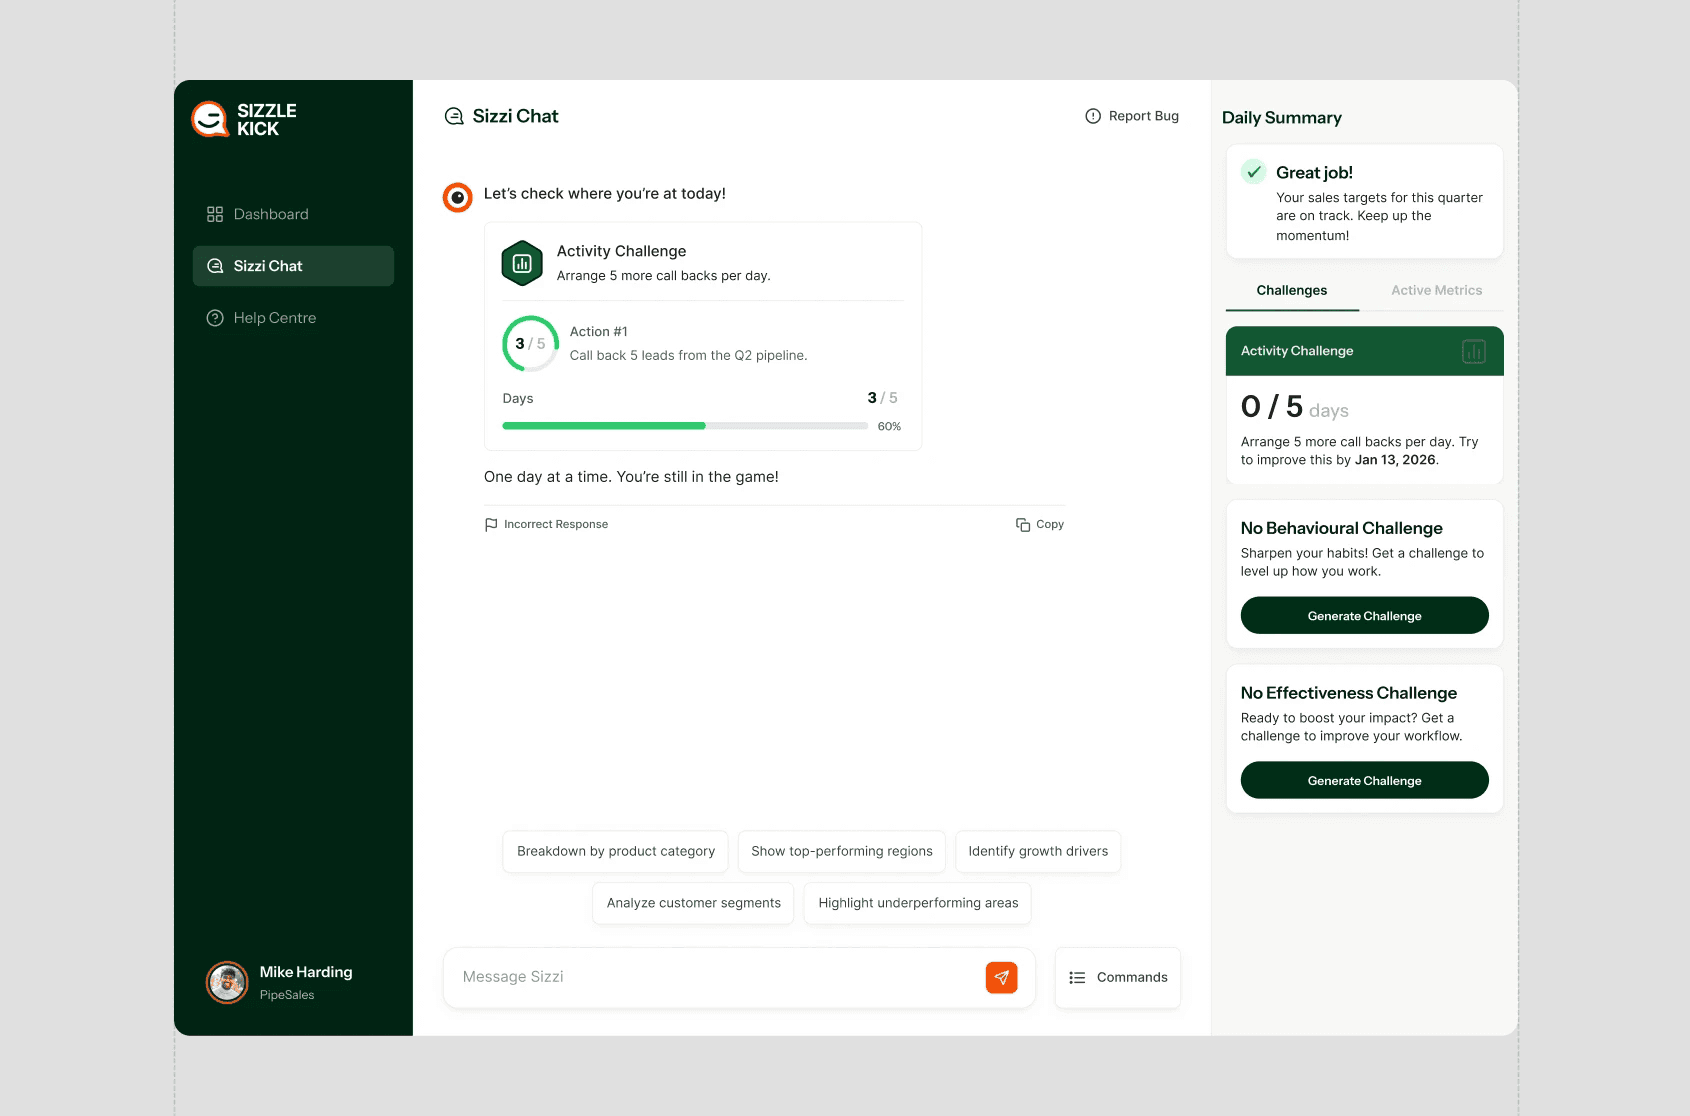Click the Days progress bar at 60%
This screenshot has width=1690, height=1116.
684,425
